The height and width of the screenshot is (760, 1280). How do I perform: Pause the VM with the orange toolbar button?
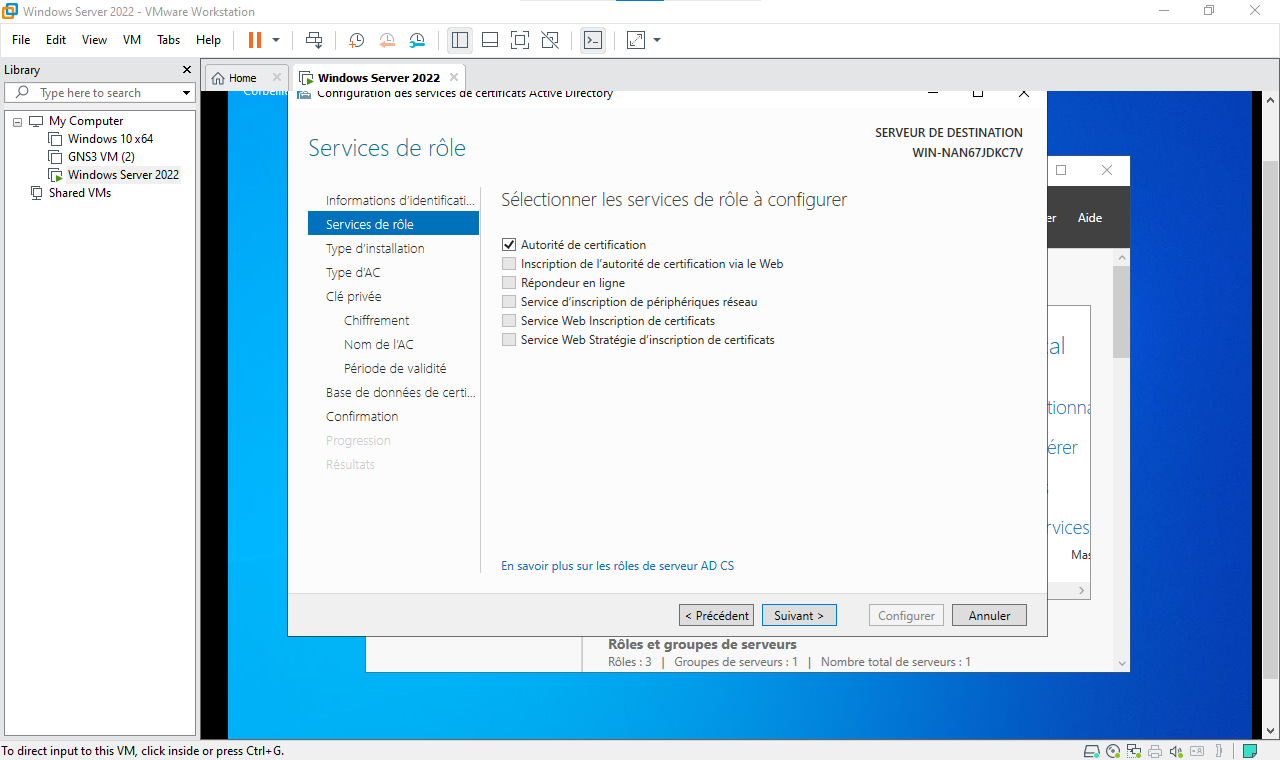(x=254, y=40)
